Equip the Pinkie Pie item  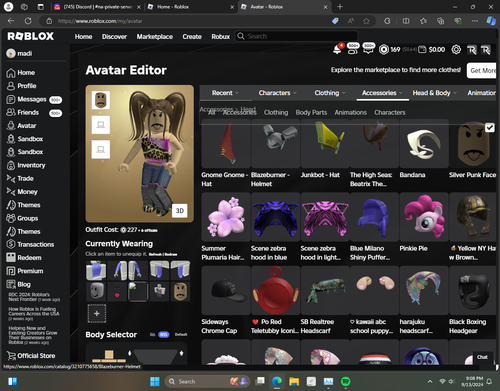pos(424,217)
